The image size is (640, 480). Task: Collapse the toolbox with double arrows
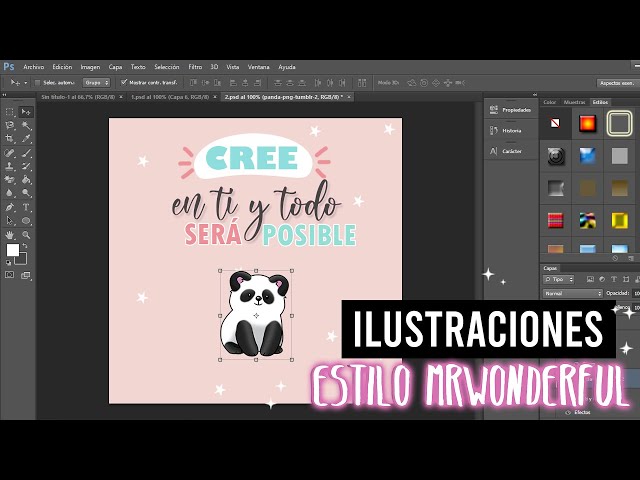tap(4, 95)
